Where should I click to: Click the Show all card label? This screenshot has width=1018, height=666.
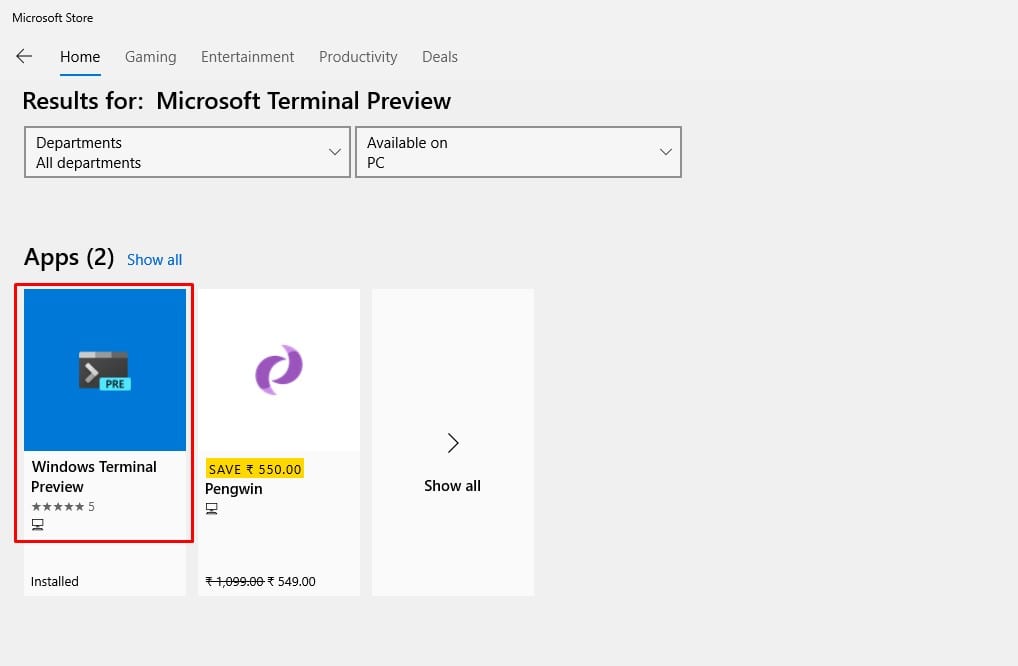453,486
